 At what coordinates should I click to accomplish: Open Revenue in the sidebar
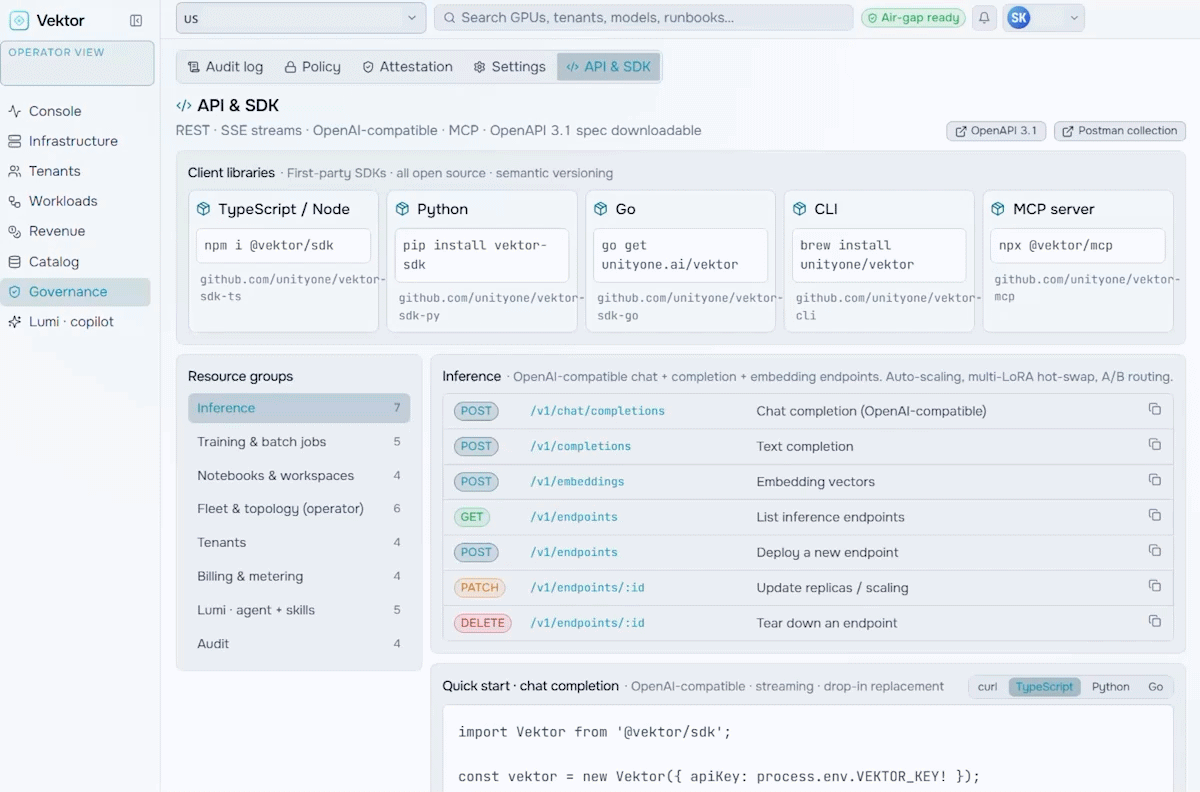pyautogui.click(x=75, y=231)
